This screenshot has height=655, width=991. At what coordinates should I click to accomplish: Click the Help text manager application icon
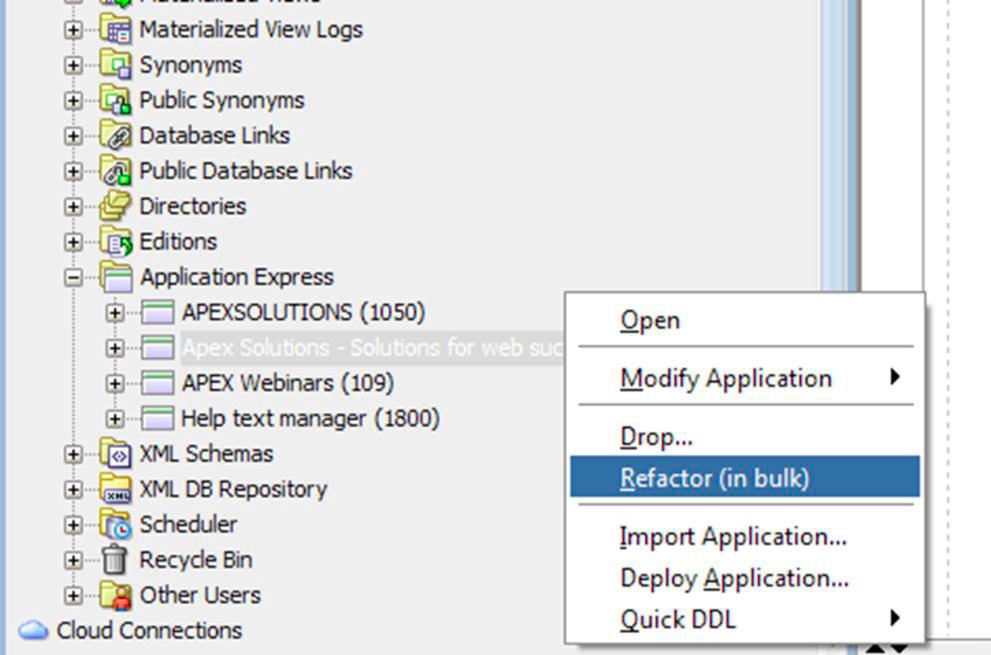coord(158,419)
